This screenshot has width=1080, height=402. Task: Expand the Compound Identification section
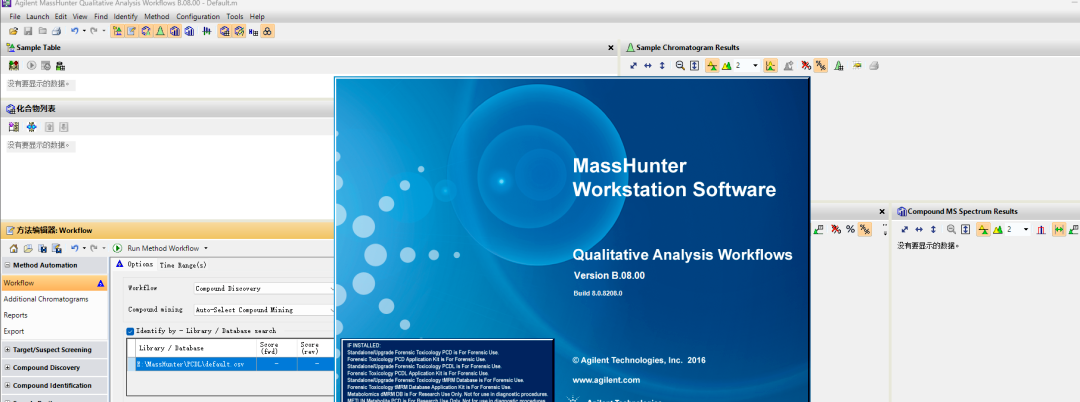click(x=7, y=385)
